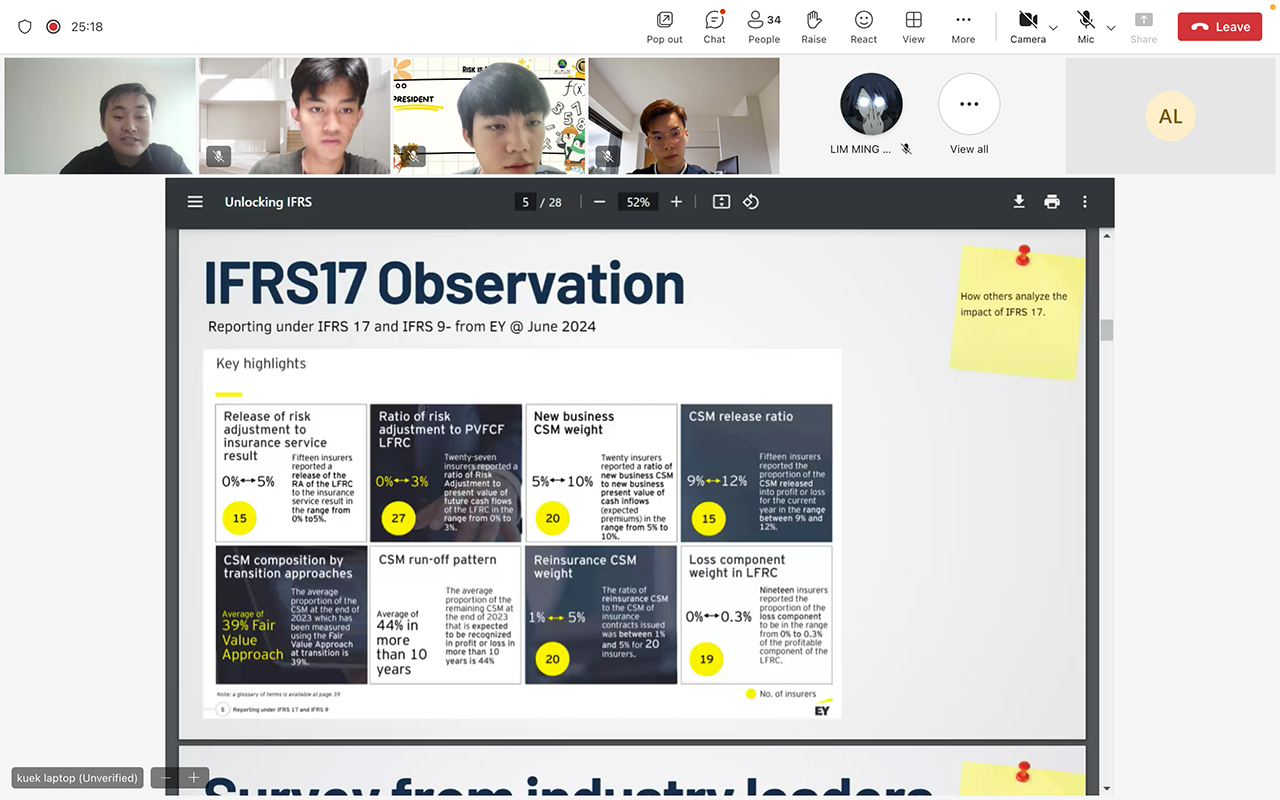Screen dimensions: 1280x800
Task: Click the CSM run-off pattern card
Action: pyautogui.click(x=446, y=616)
